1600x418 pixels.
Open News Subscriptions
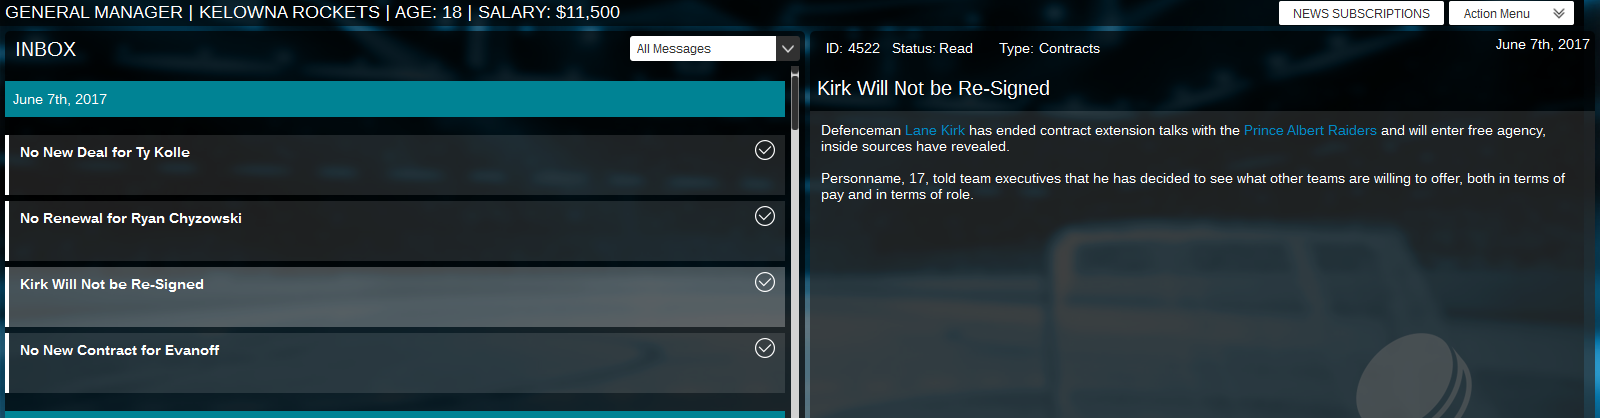click(x=1361, y=13)
